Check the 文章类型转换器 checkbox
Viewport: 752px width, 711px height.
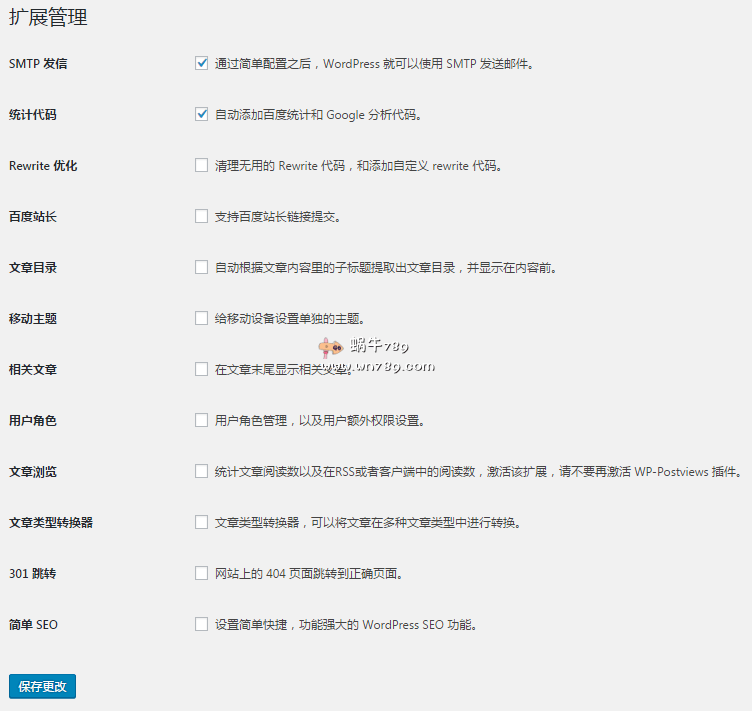(x=202, y=522)
